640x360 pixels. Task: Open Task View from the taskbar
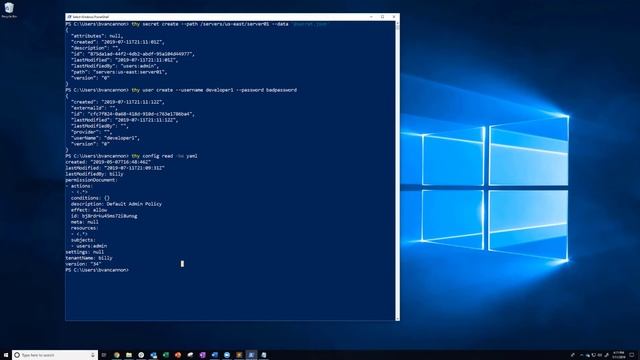coord(104,355)
